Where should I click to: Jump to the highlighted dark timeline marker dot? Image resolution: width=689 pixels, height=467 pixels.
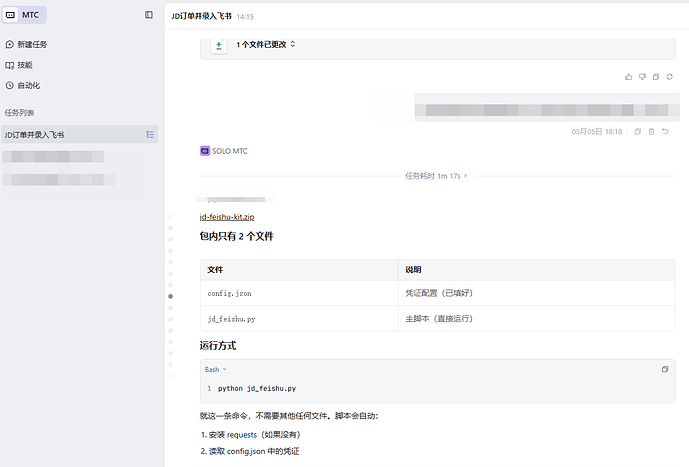(170, 296)
